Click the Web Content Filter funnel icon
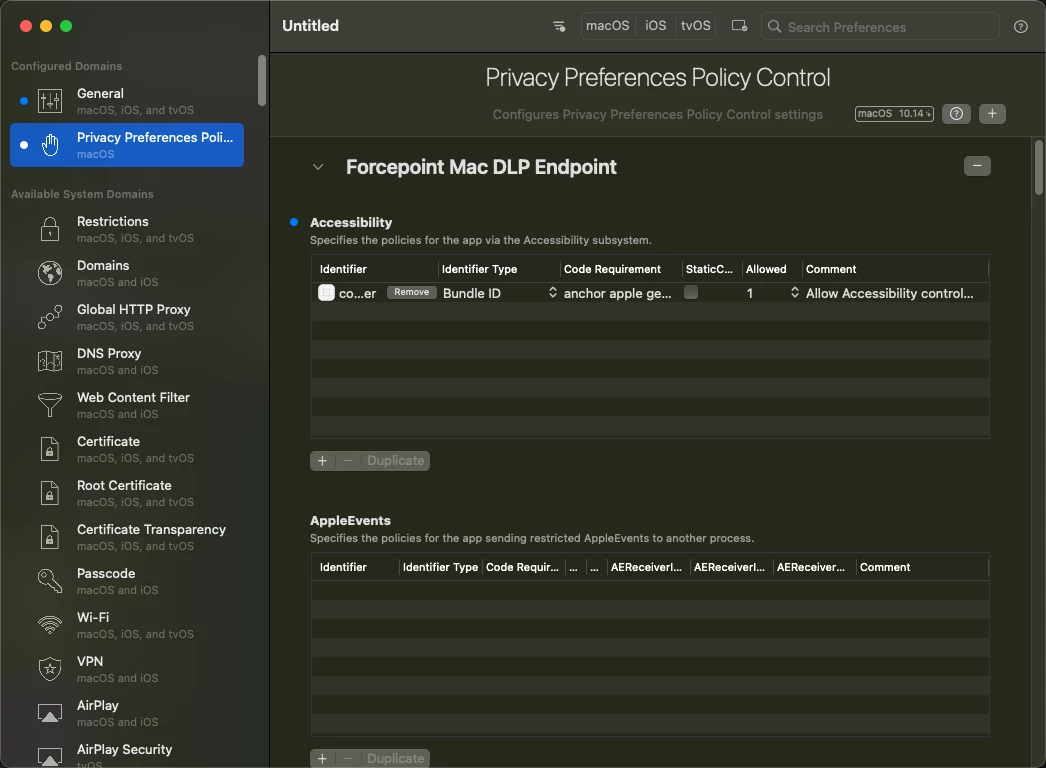This screenshot has height=768, width=1046. click(x=50, y=405)
